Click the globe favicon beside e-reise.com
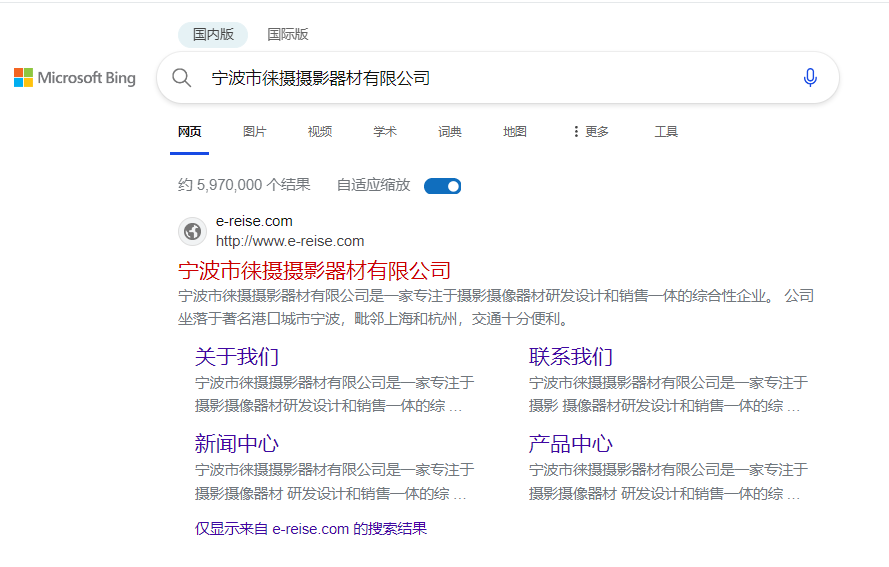The image size is (889, 567). coord(193,231)
